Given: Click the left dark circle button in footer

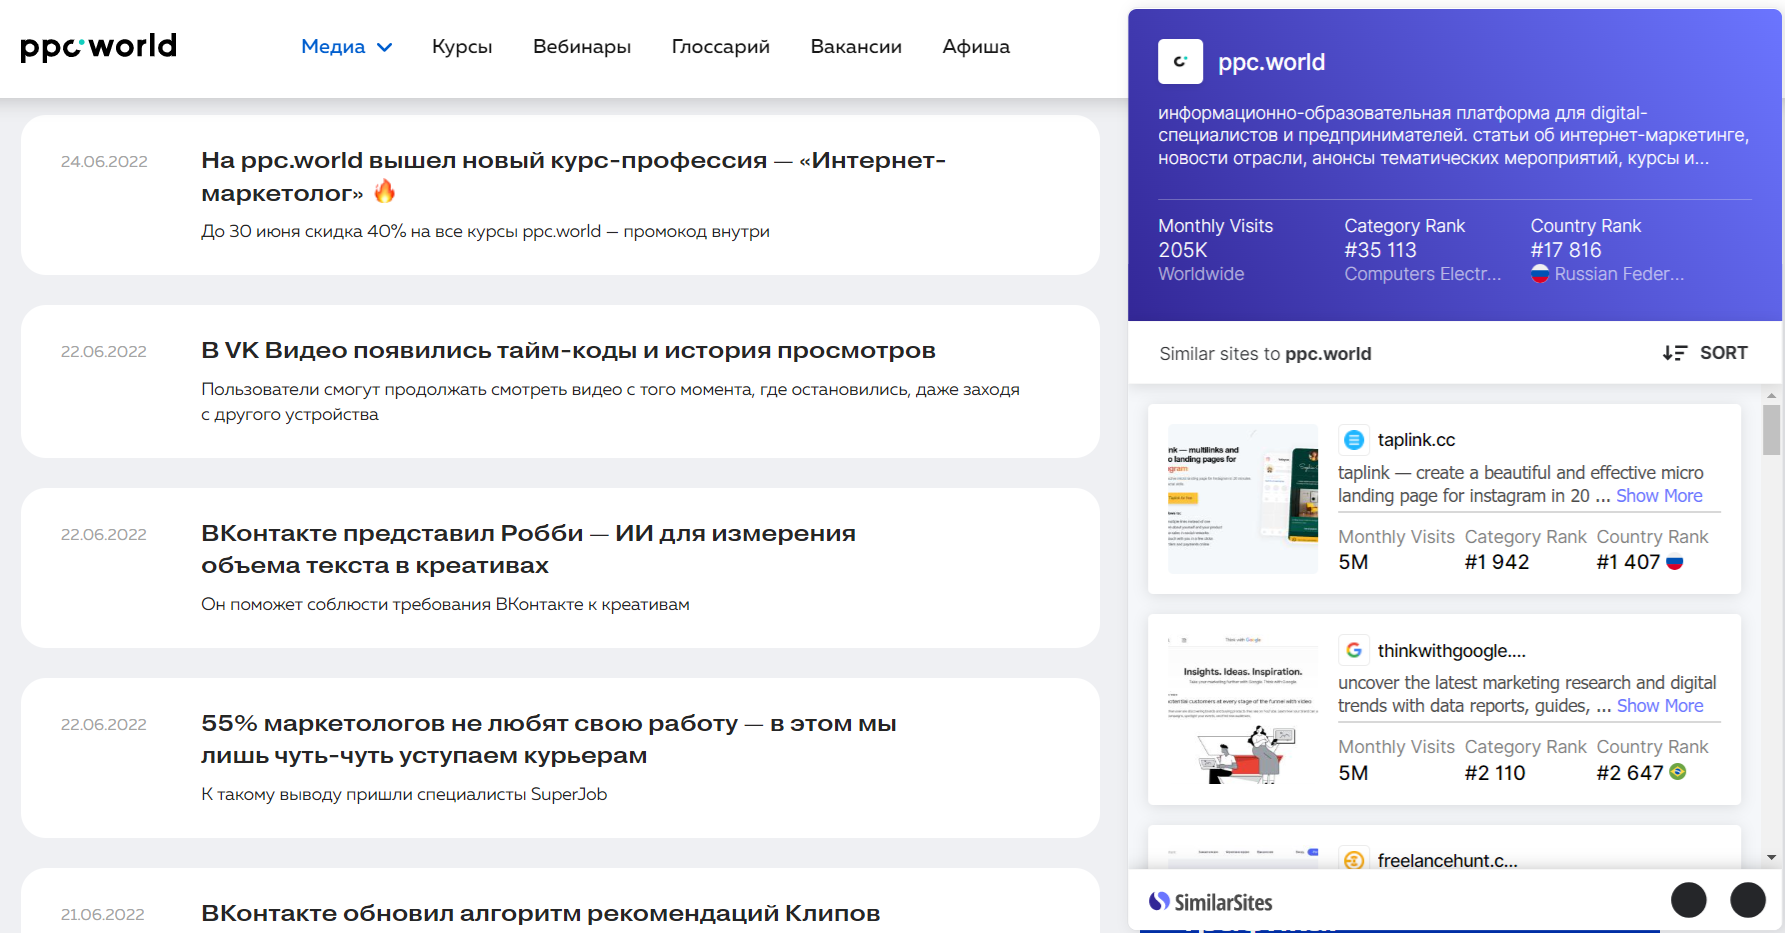Looking at the screenshot, I should pyautogui.click(x=1688, y=900).
